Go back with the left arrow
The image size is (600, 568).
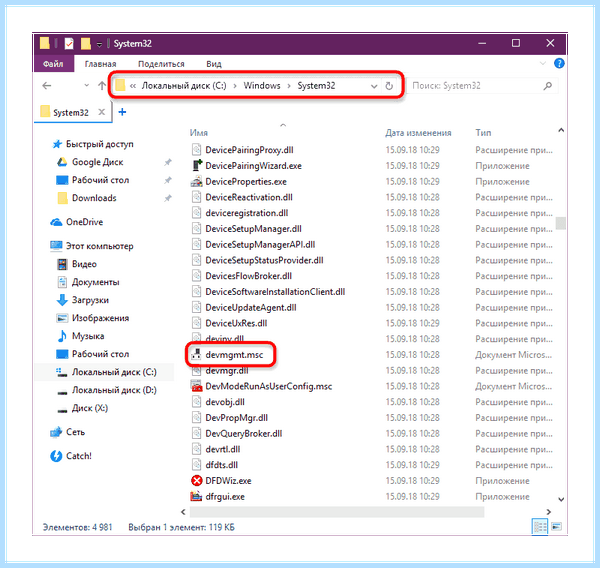(x=47, y=86)
